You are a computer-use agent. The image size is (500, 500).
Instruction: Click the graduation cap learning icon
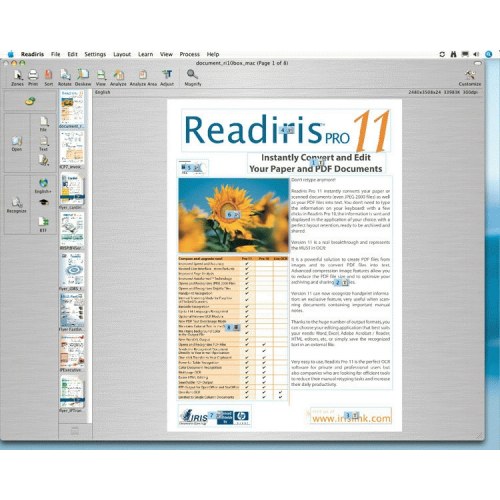[44, 202]
